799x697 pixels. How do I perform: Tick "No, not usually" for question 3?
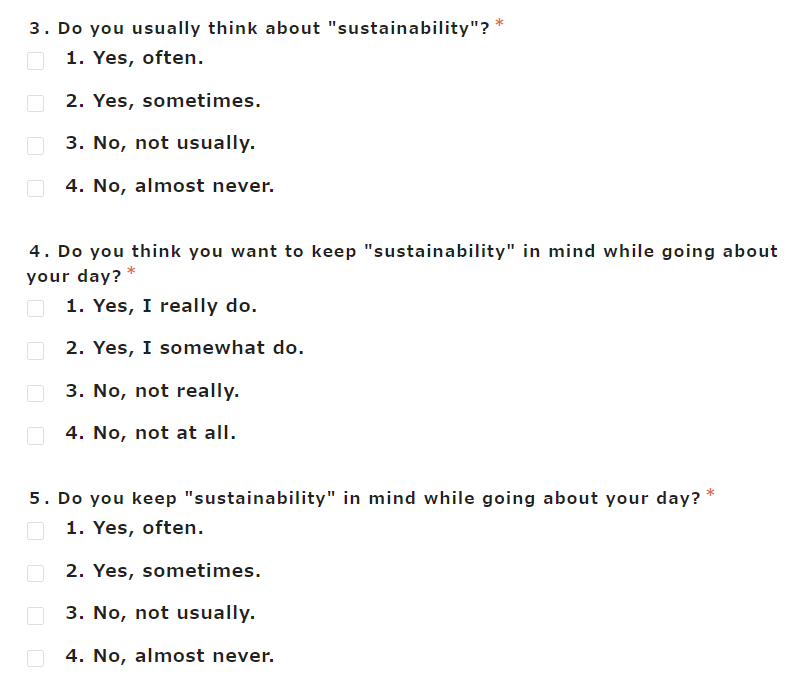coord(35,146)
